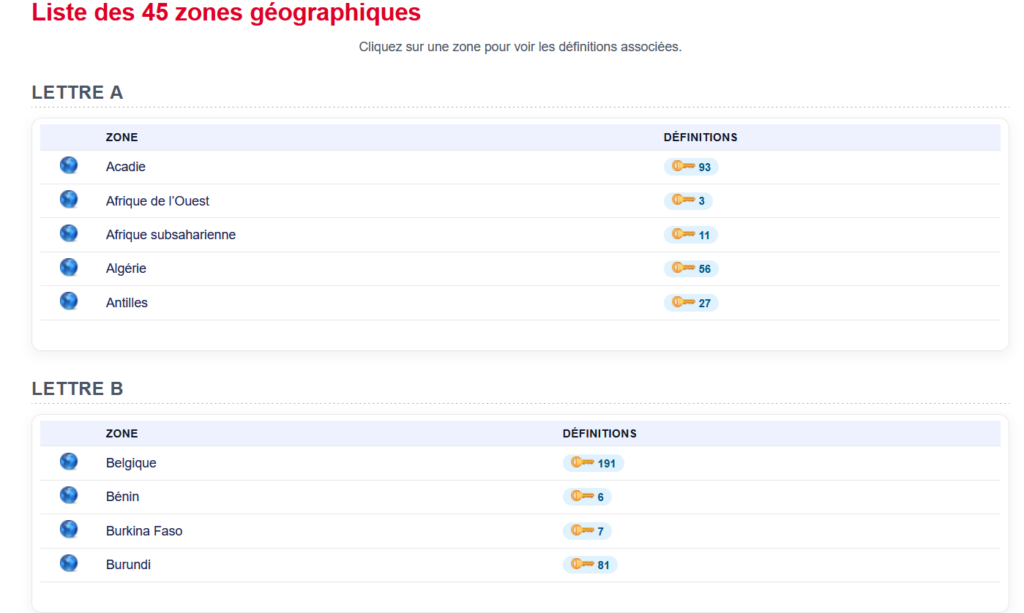Click the Belgique zone name
The width and height of the screenshot is (1024, 613).
131,463
